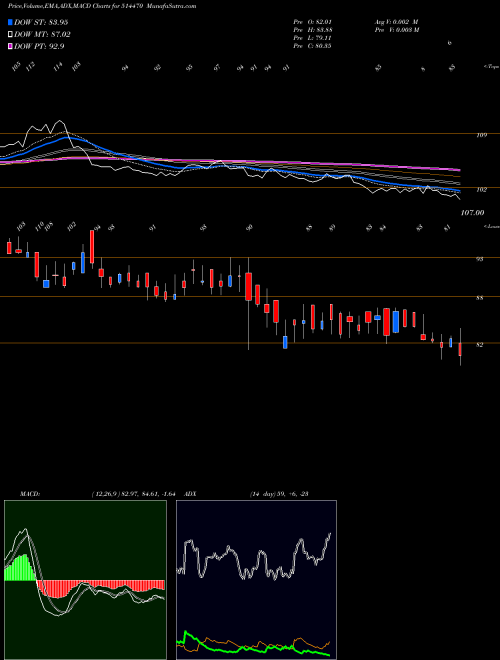Click the 'Pre V: 0.003 M' volume text
The width and height of the screenshot is (500, 660).
pos(396,30)
